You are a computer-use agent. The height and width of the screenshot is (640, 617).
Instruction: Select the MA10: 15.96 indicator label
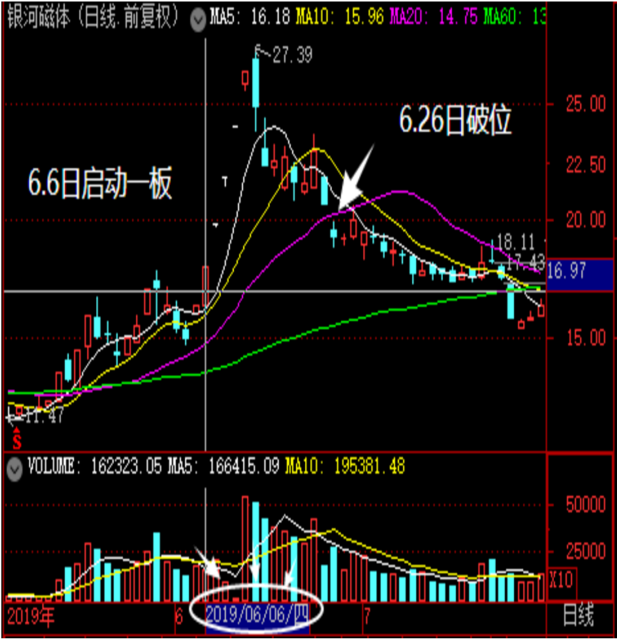(340, 17)
